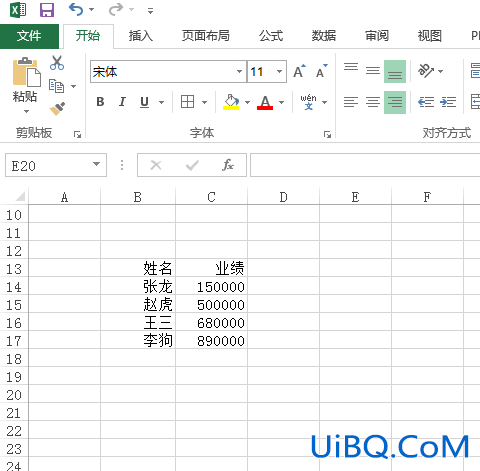Click the Excel application icon
The image size is (480, 471).
click(x=18, y=10)
